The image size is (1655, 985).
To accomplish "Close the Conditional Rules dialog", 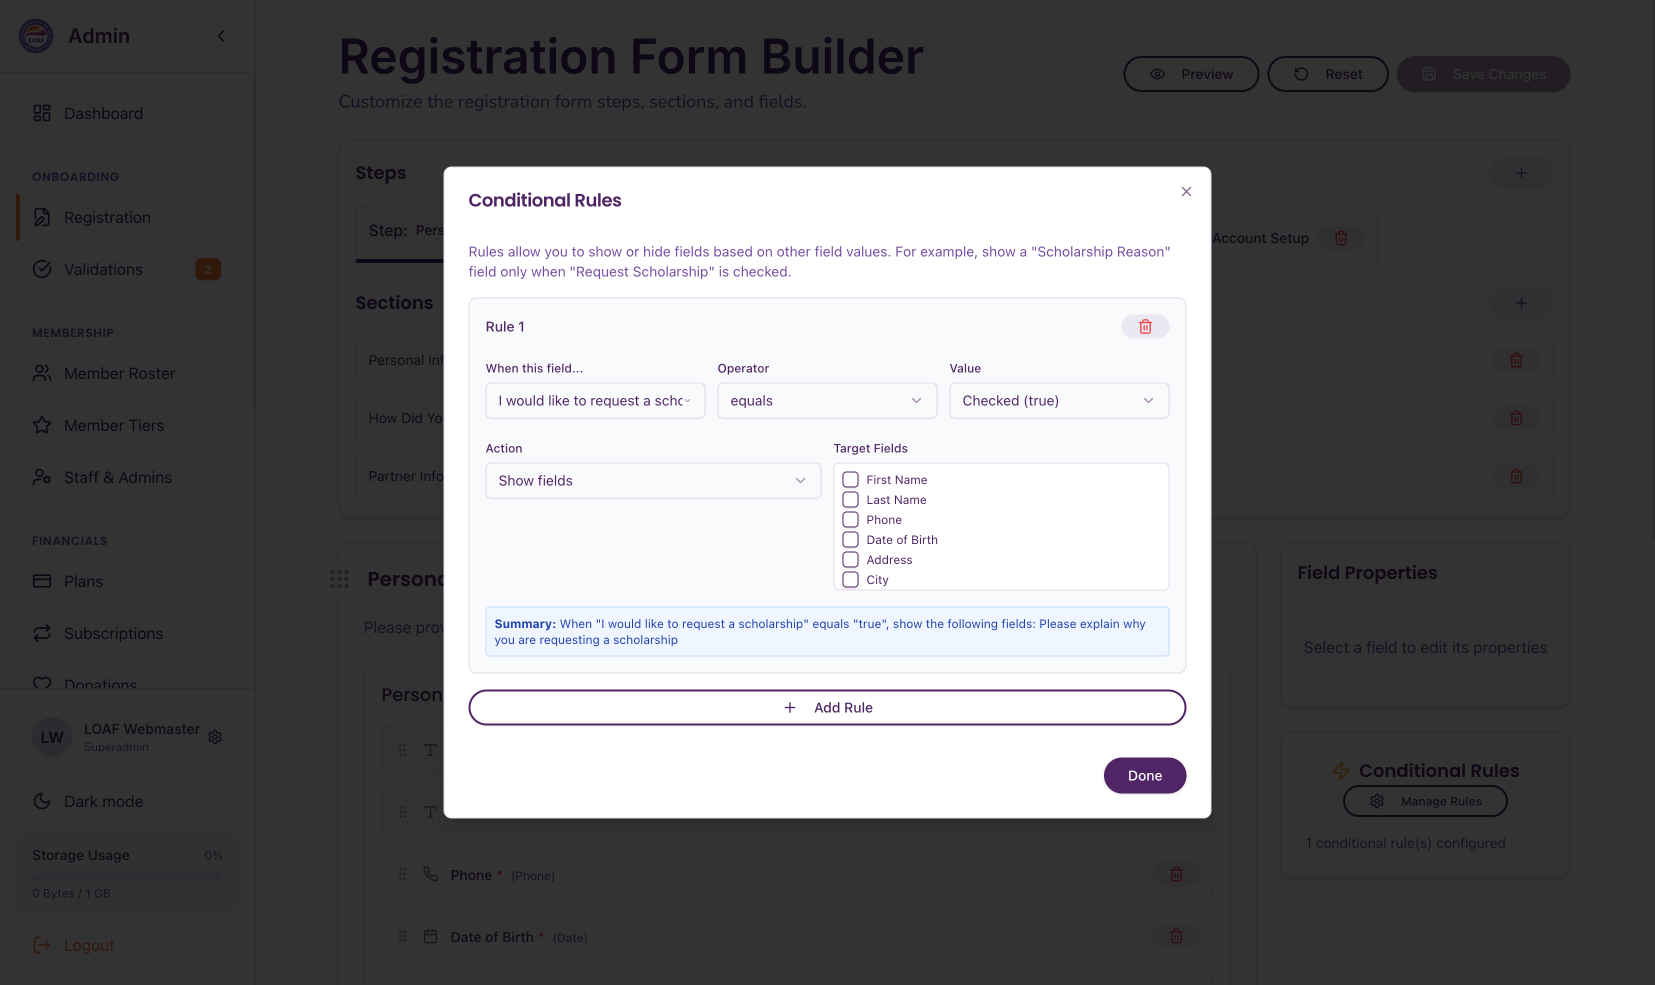I will (x=1186, y=192).
